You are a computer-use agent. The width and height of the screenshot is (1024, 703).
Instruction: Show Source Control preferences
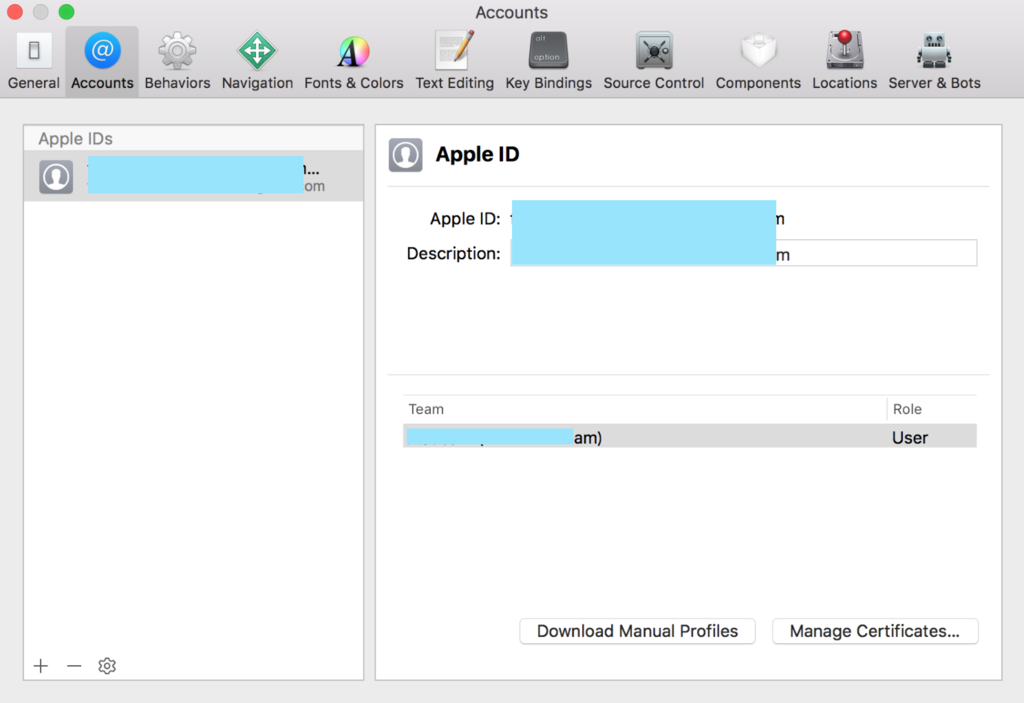pos(654,61)
